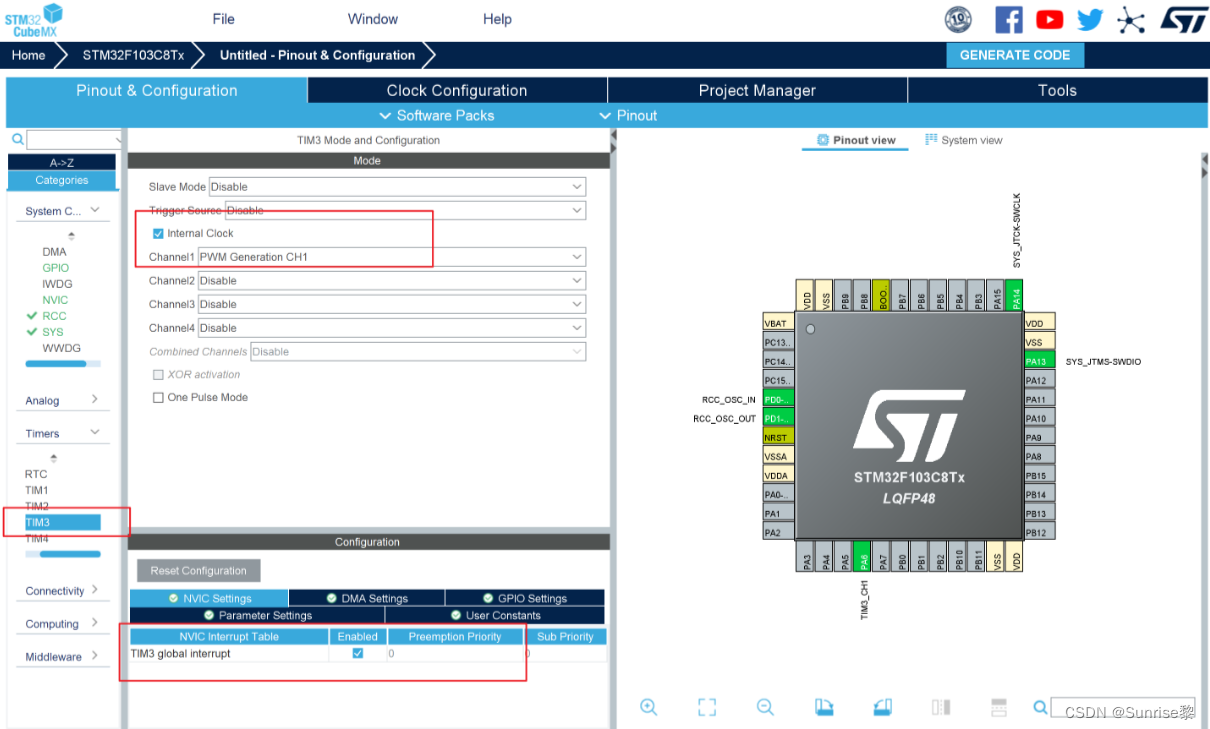Click the horizontal split layout icon
Image resolution: width=1210 pixels, height=729 pixels.
pyautogui.click(x=998, y=707)
